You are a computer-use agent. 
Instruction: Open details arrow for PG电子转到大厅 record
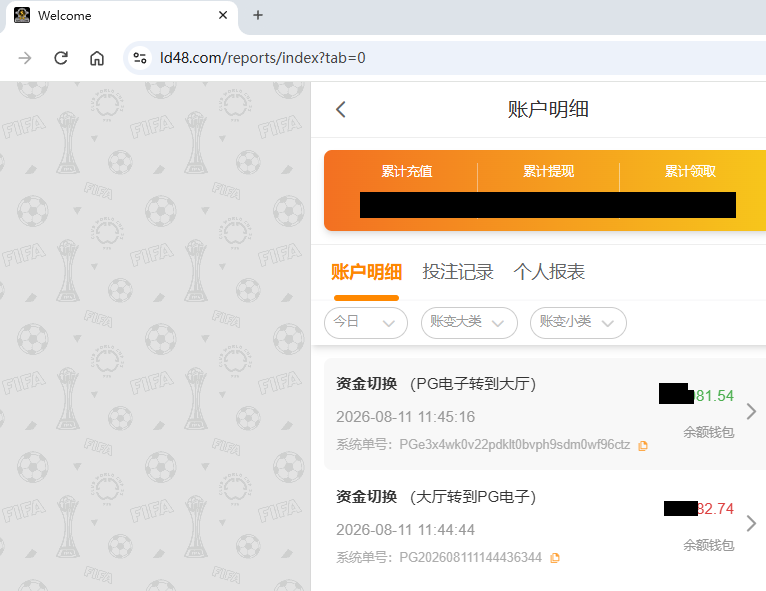click(751, 412)
